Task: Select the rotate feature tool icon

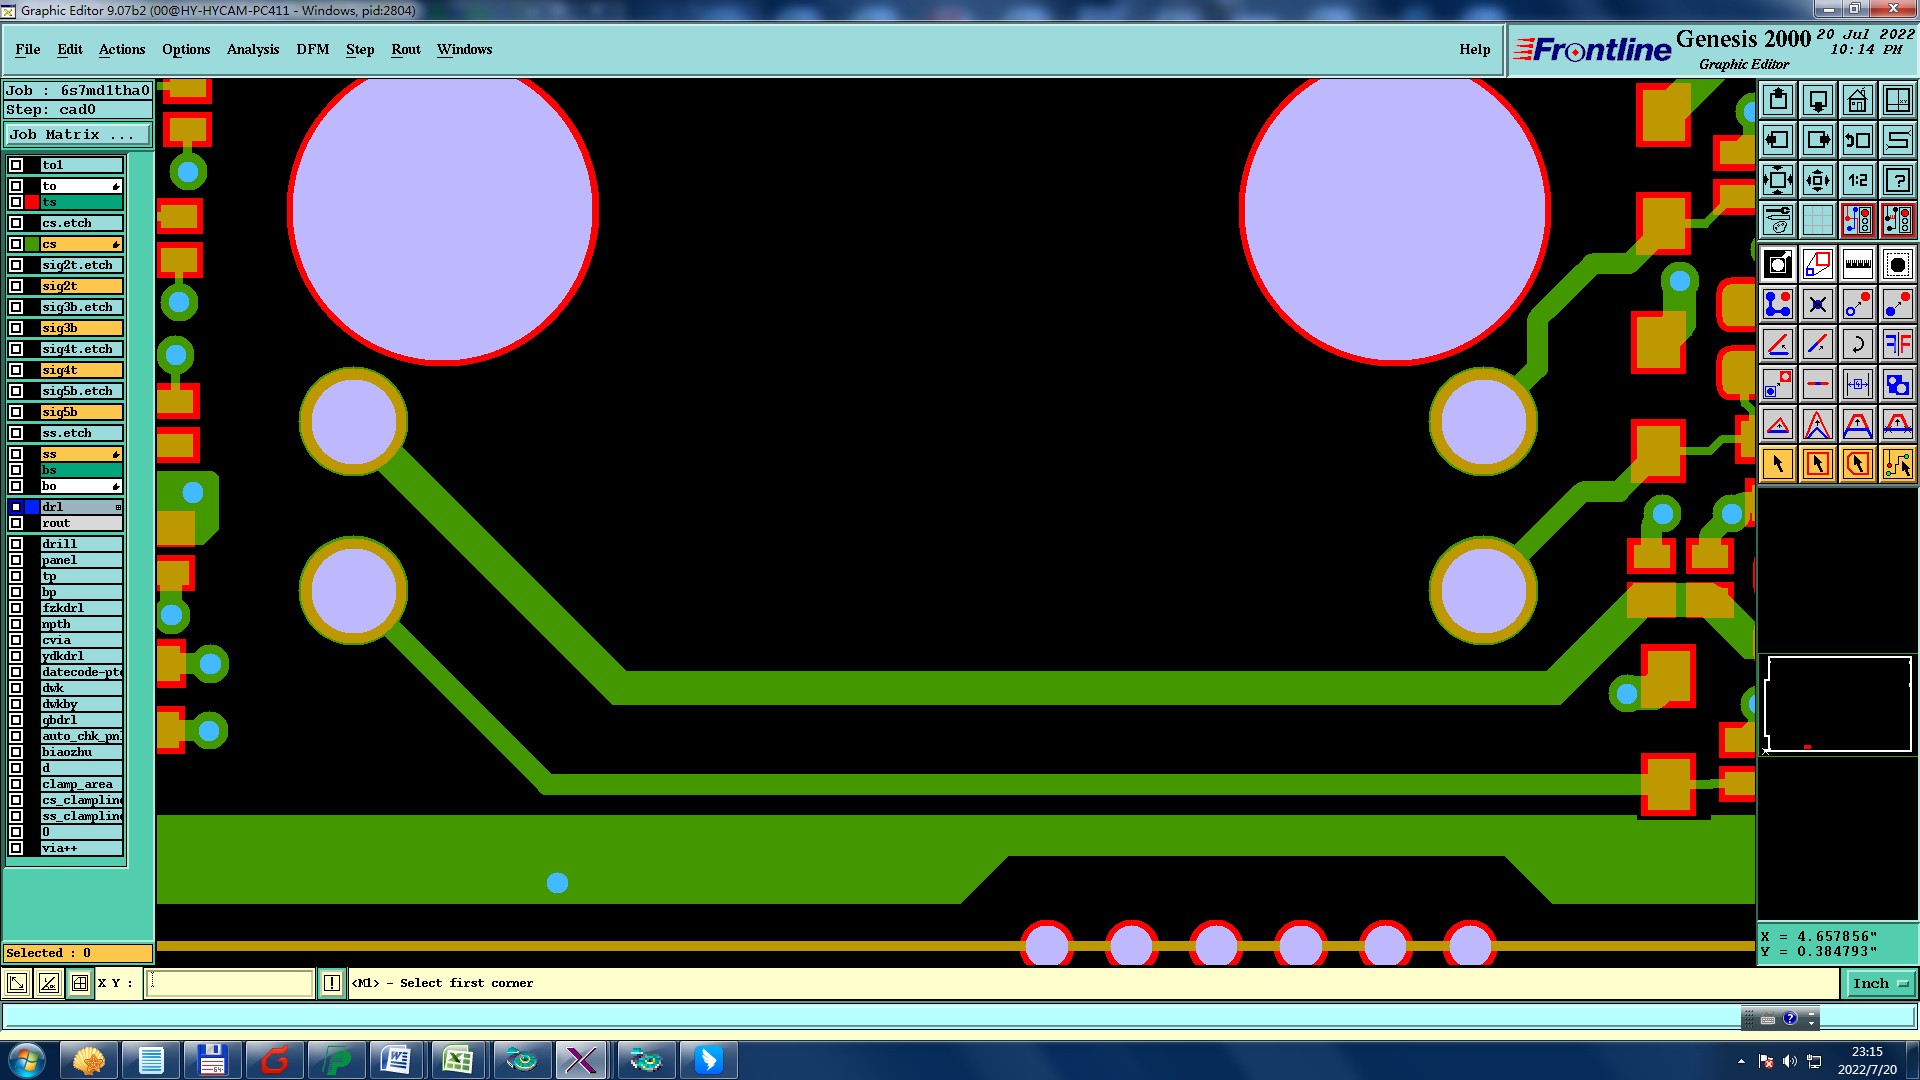Action: coord(1857,345)
